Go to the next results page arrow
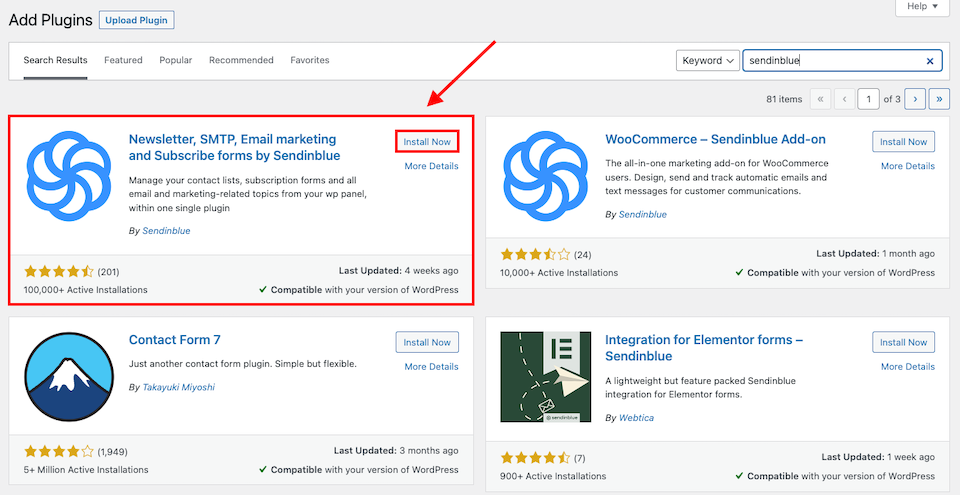Viewport: 960px width, 495px height. click(x=915, y=99)
